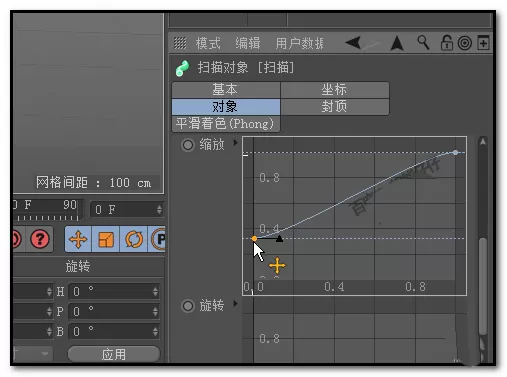Image resolution: width=507 pixels, height=377 pixels.
Task: Click the P rotation value field
Action: coord(114,312)
